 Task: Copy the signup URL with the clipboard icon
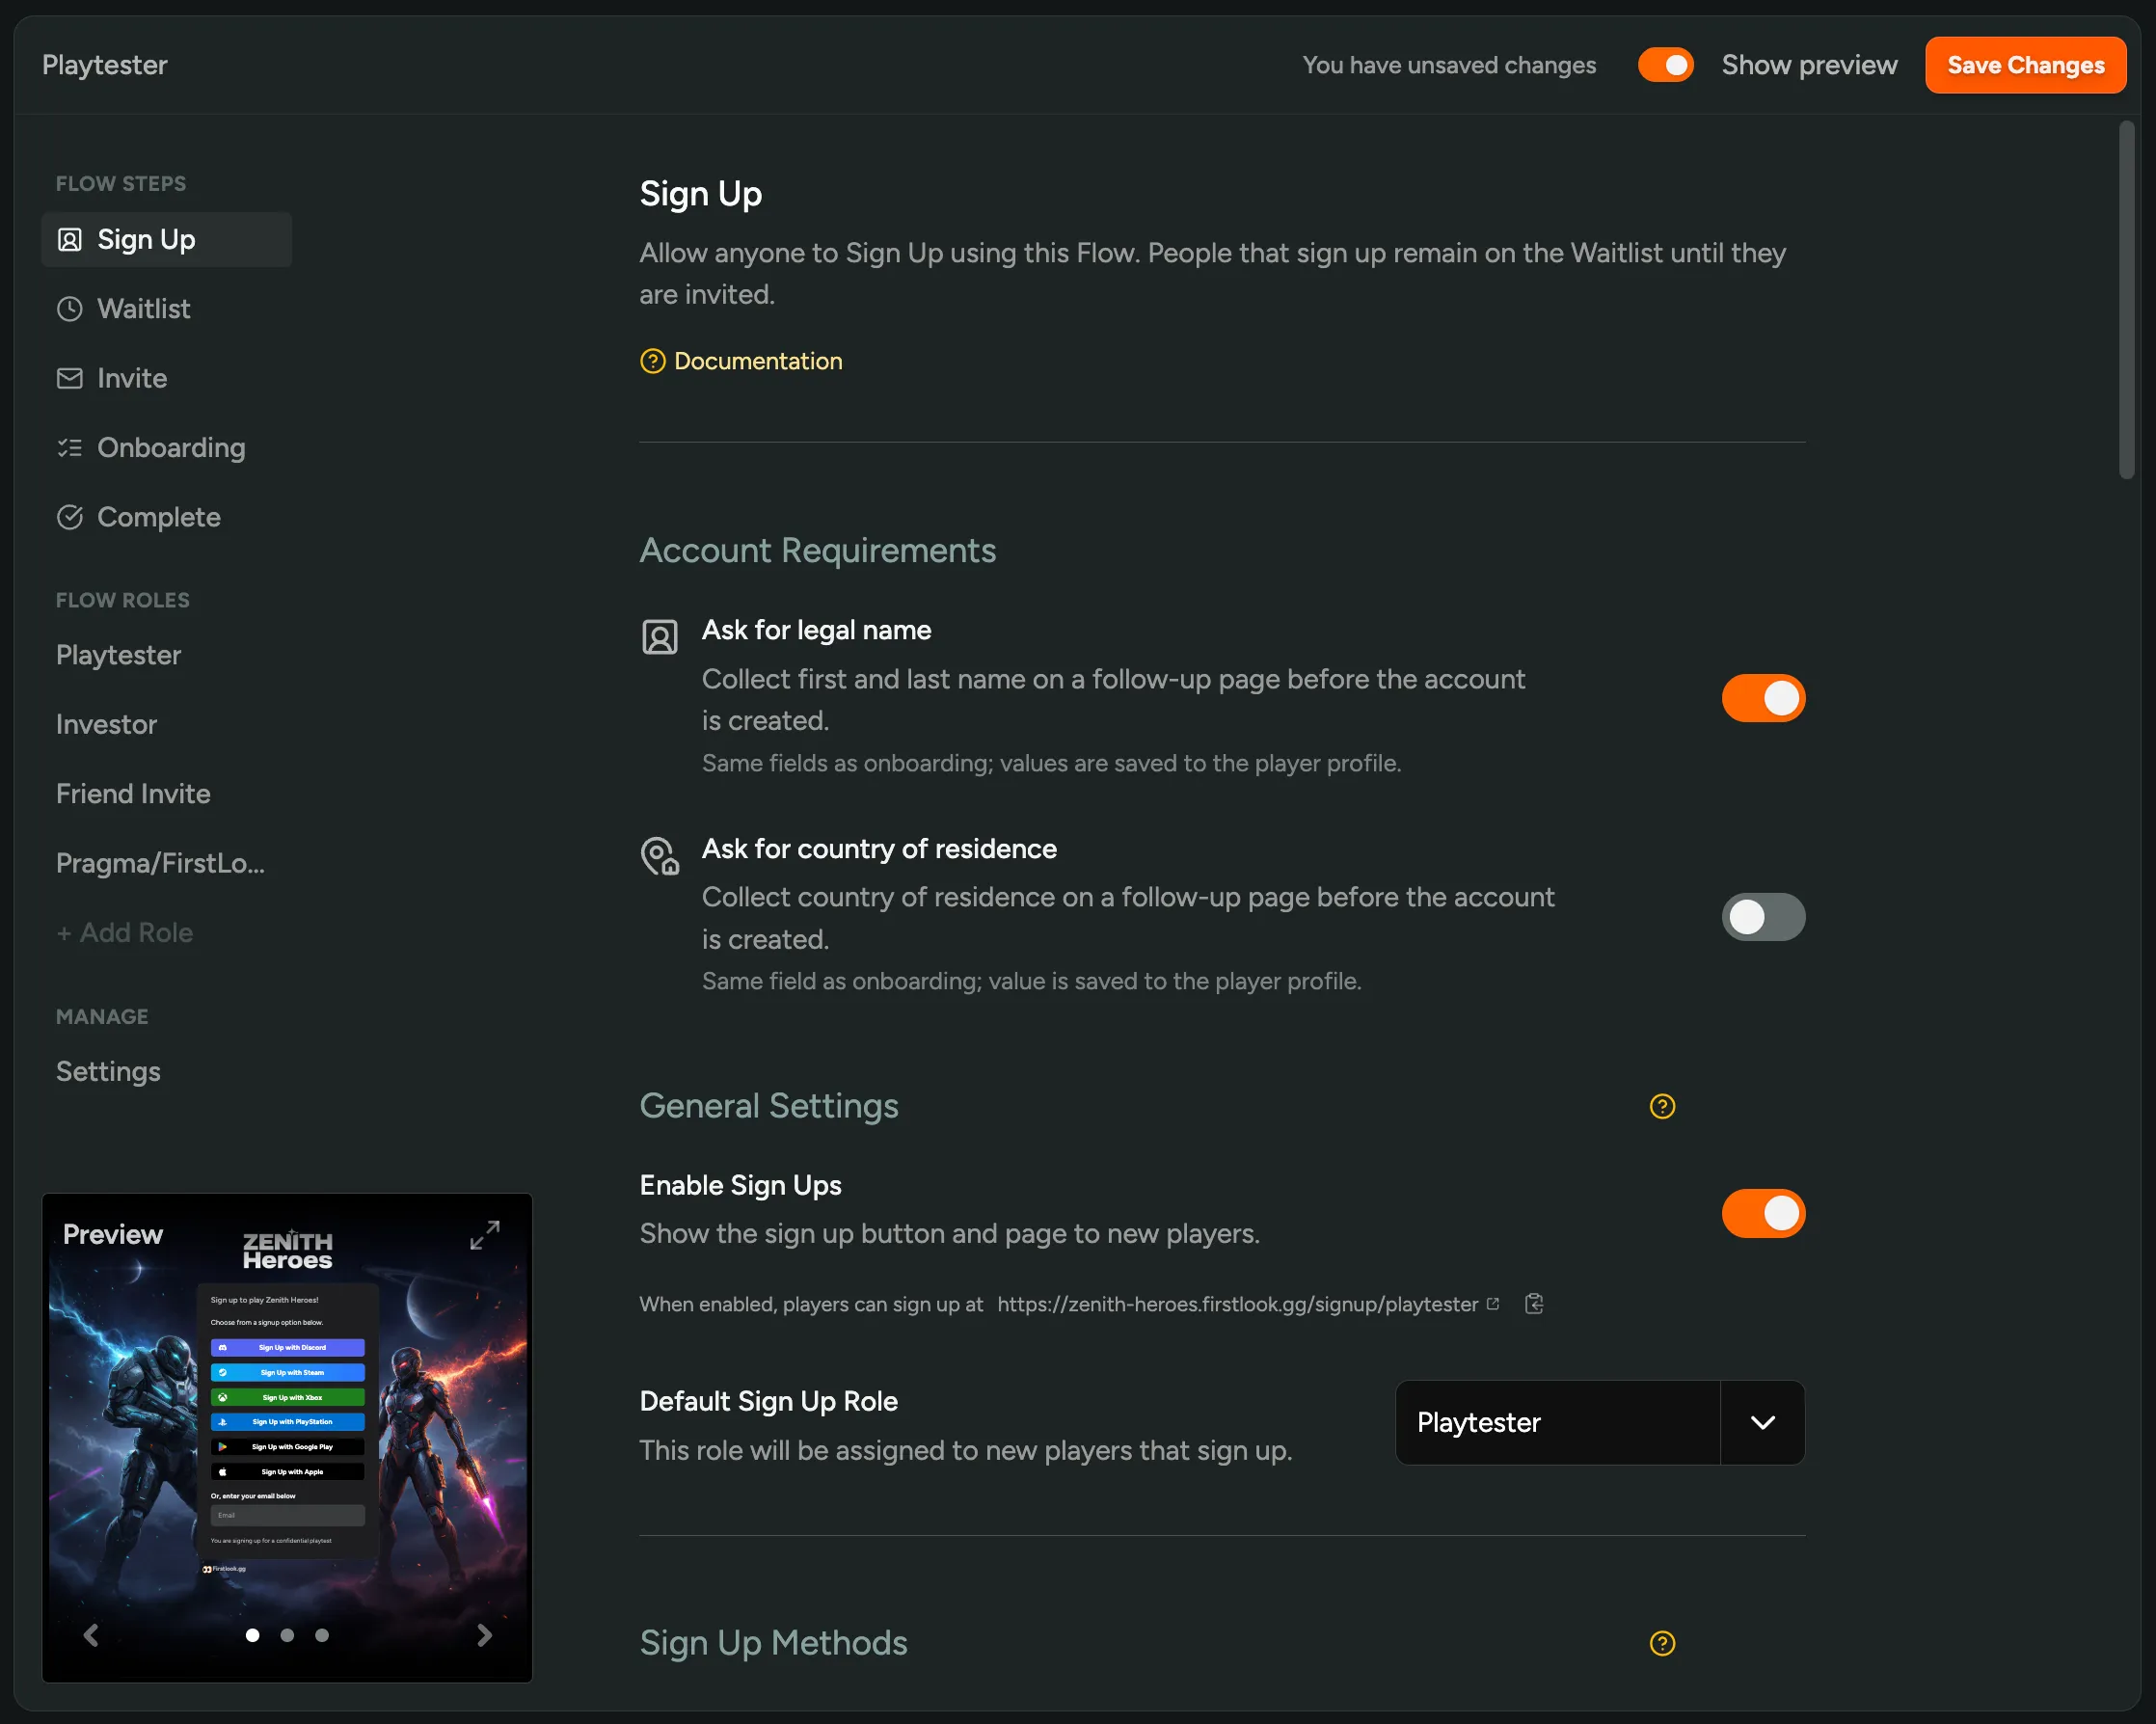(x=1535, y=1304)
